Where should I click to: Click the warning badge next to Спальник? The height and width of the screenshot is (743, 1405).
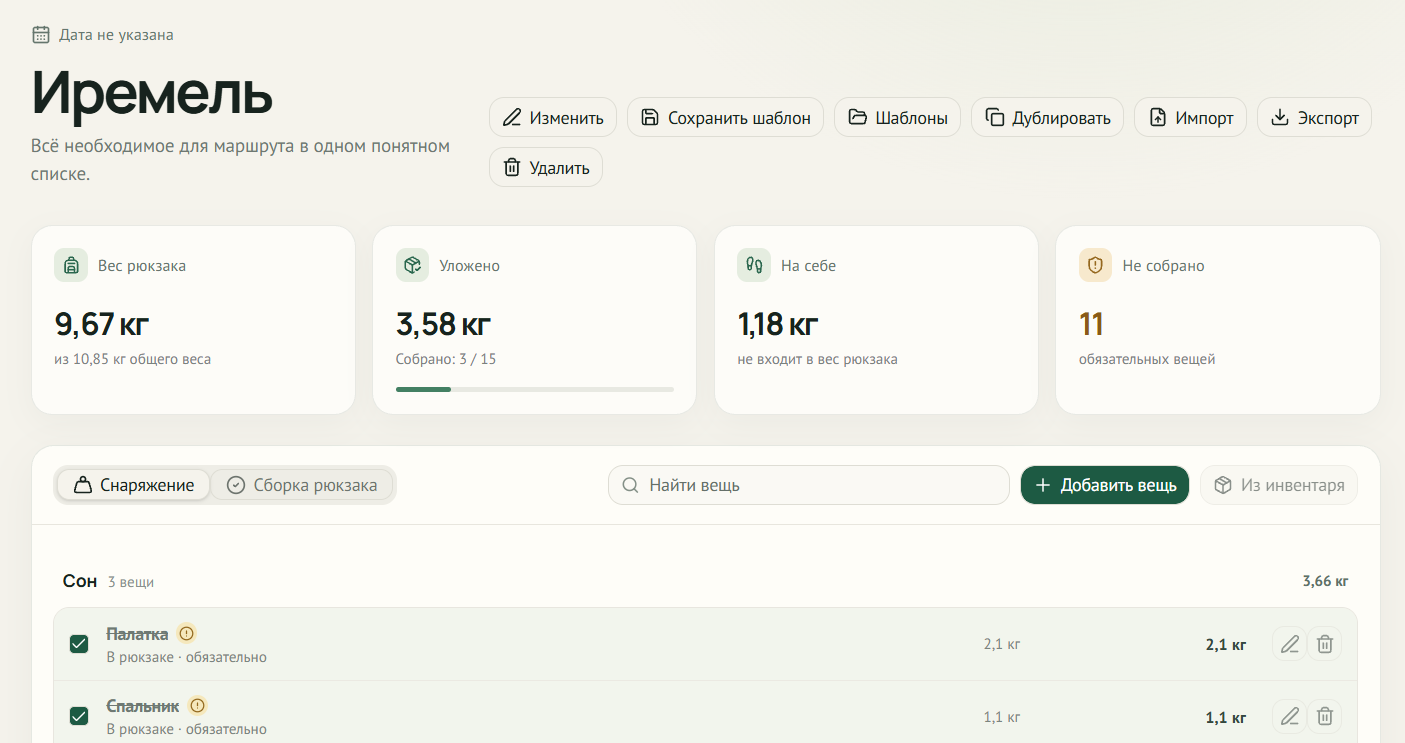[x=197, y=705]
